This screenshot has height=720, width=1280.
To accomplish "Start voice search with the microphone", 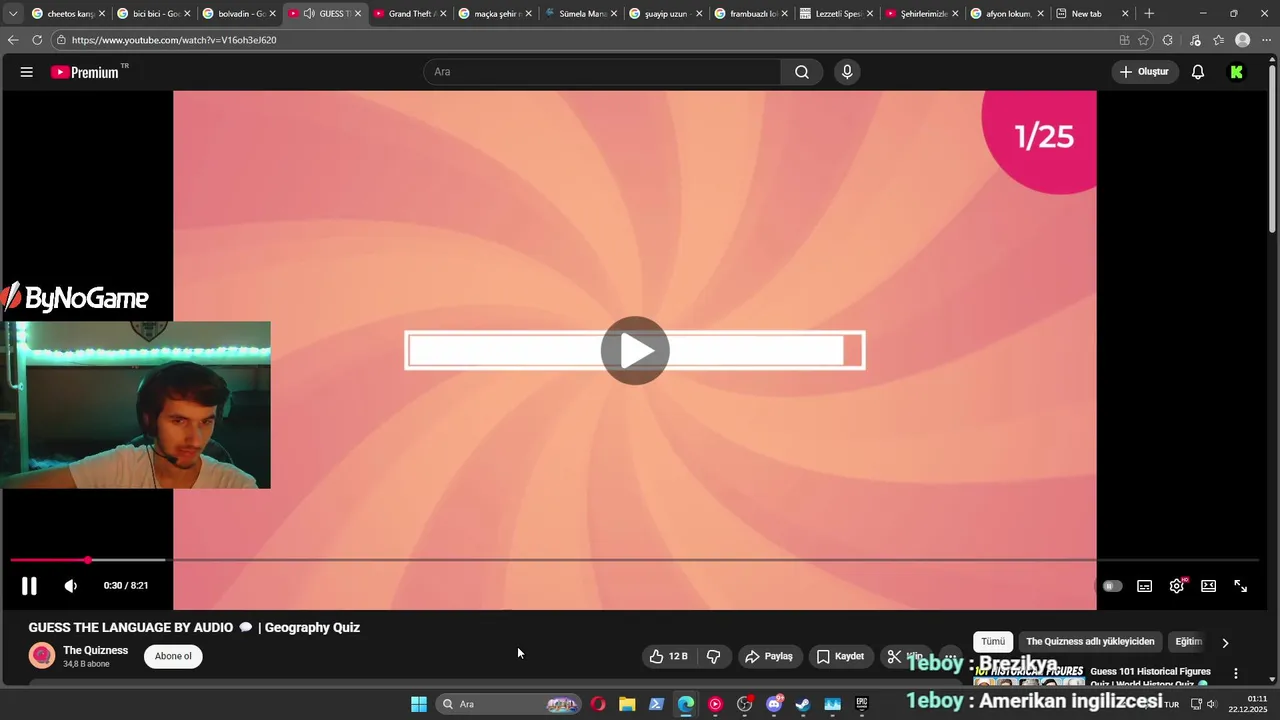I will pos(847,72).
